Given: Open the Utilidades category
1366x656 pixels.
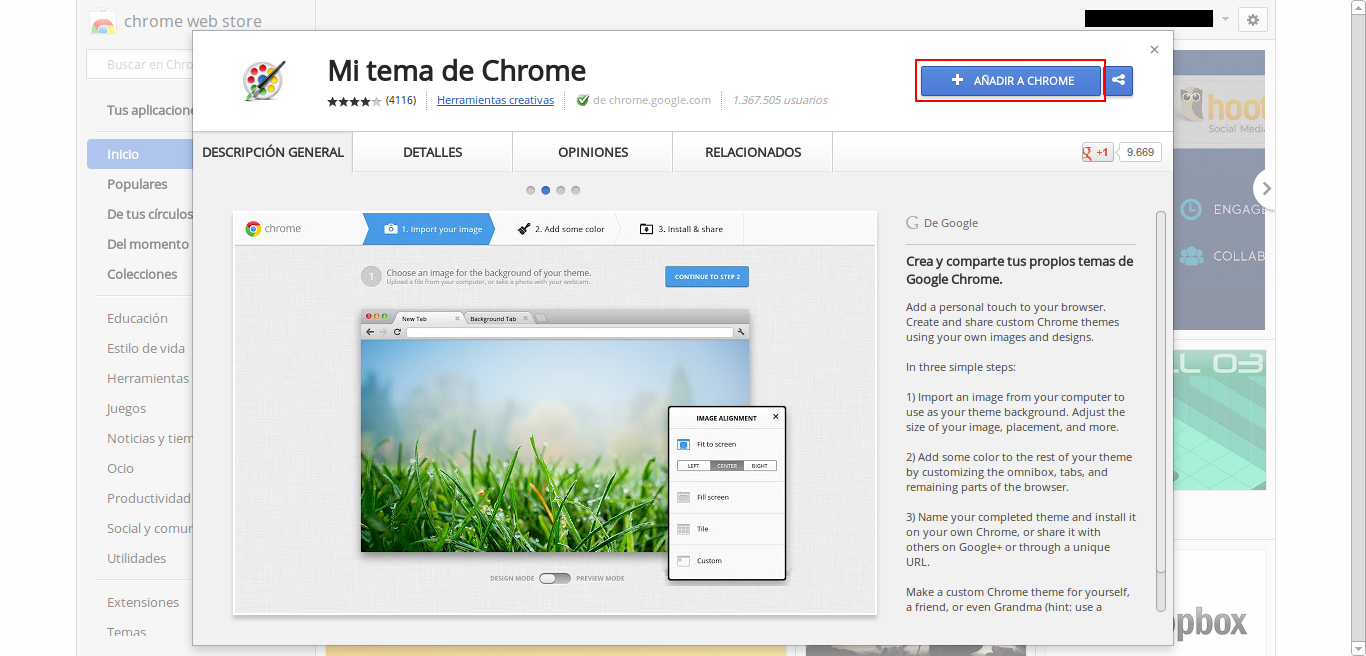Looking at the screenshot, I should pyautogui.click(x=137, y=558).
